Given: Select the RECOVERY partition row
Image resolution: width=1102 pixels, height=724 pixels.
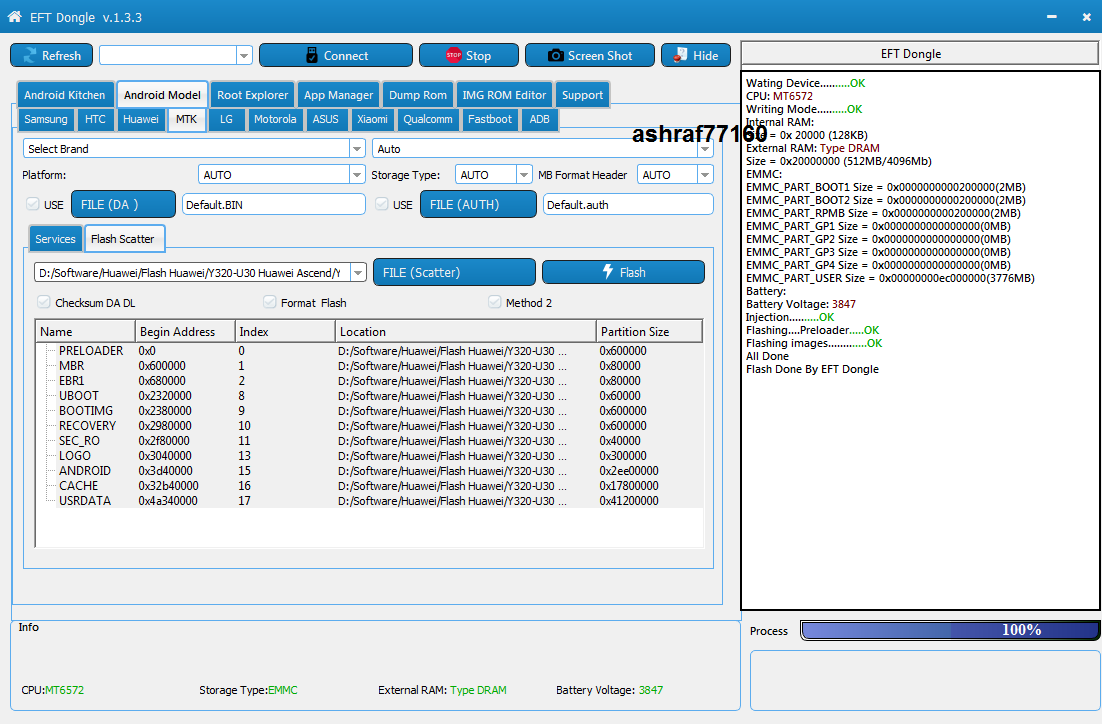Looking at the screenshot, I should click(369, 426).
